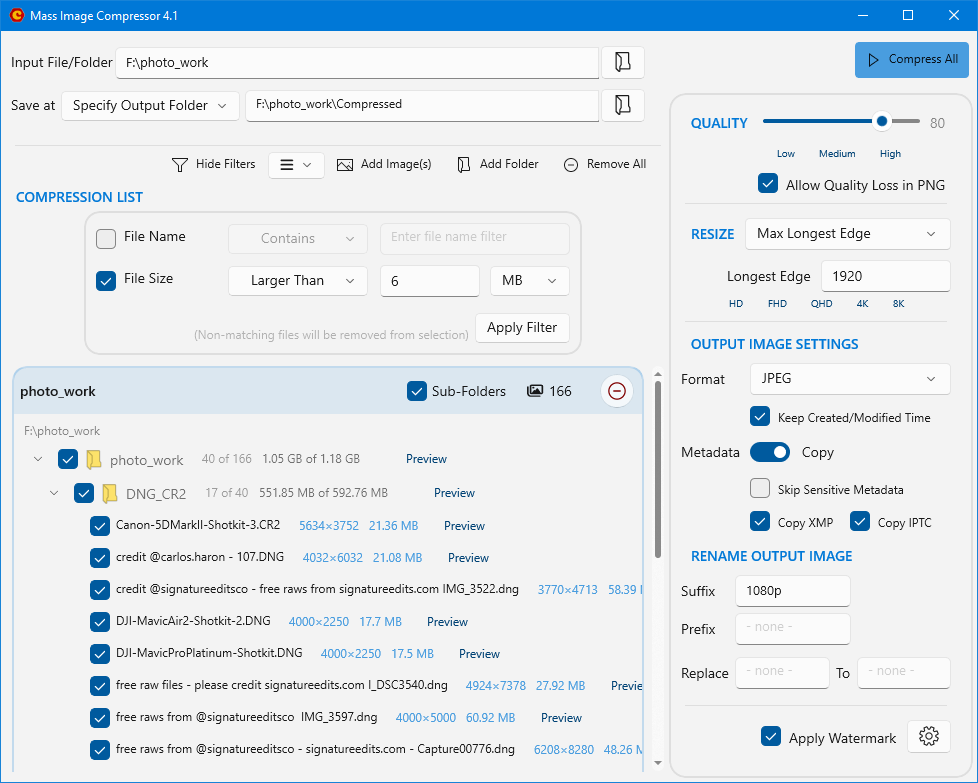Open the MB file size unit dropdown
Image resolution: width=978 pixels, height=783 pixels.
(529, 281)
